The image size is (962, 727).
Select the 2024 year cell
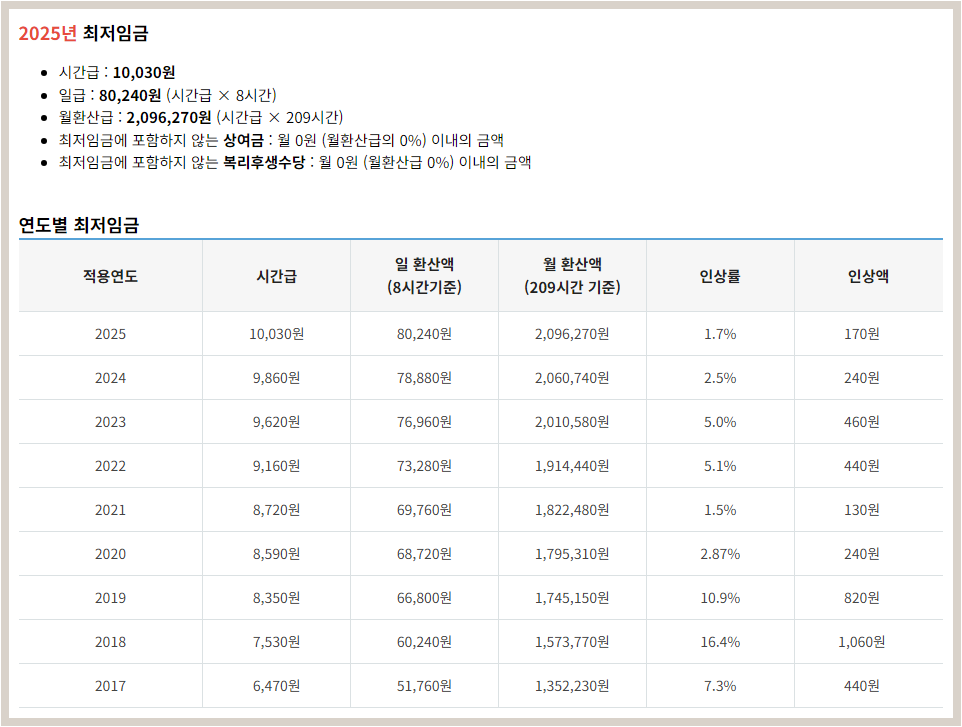click(x=108, y=378)
